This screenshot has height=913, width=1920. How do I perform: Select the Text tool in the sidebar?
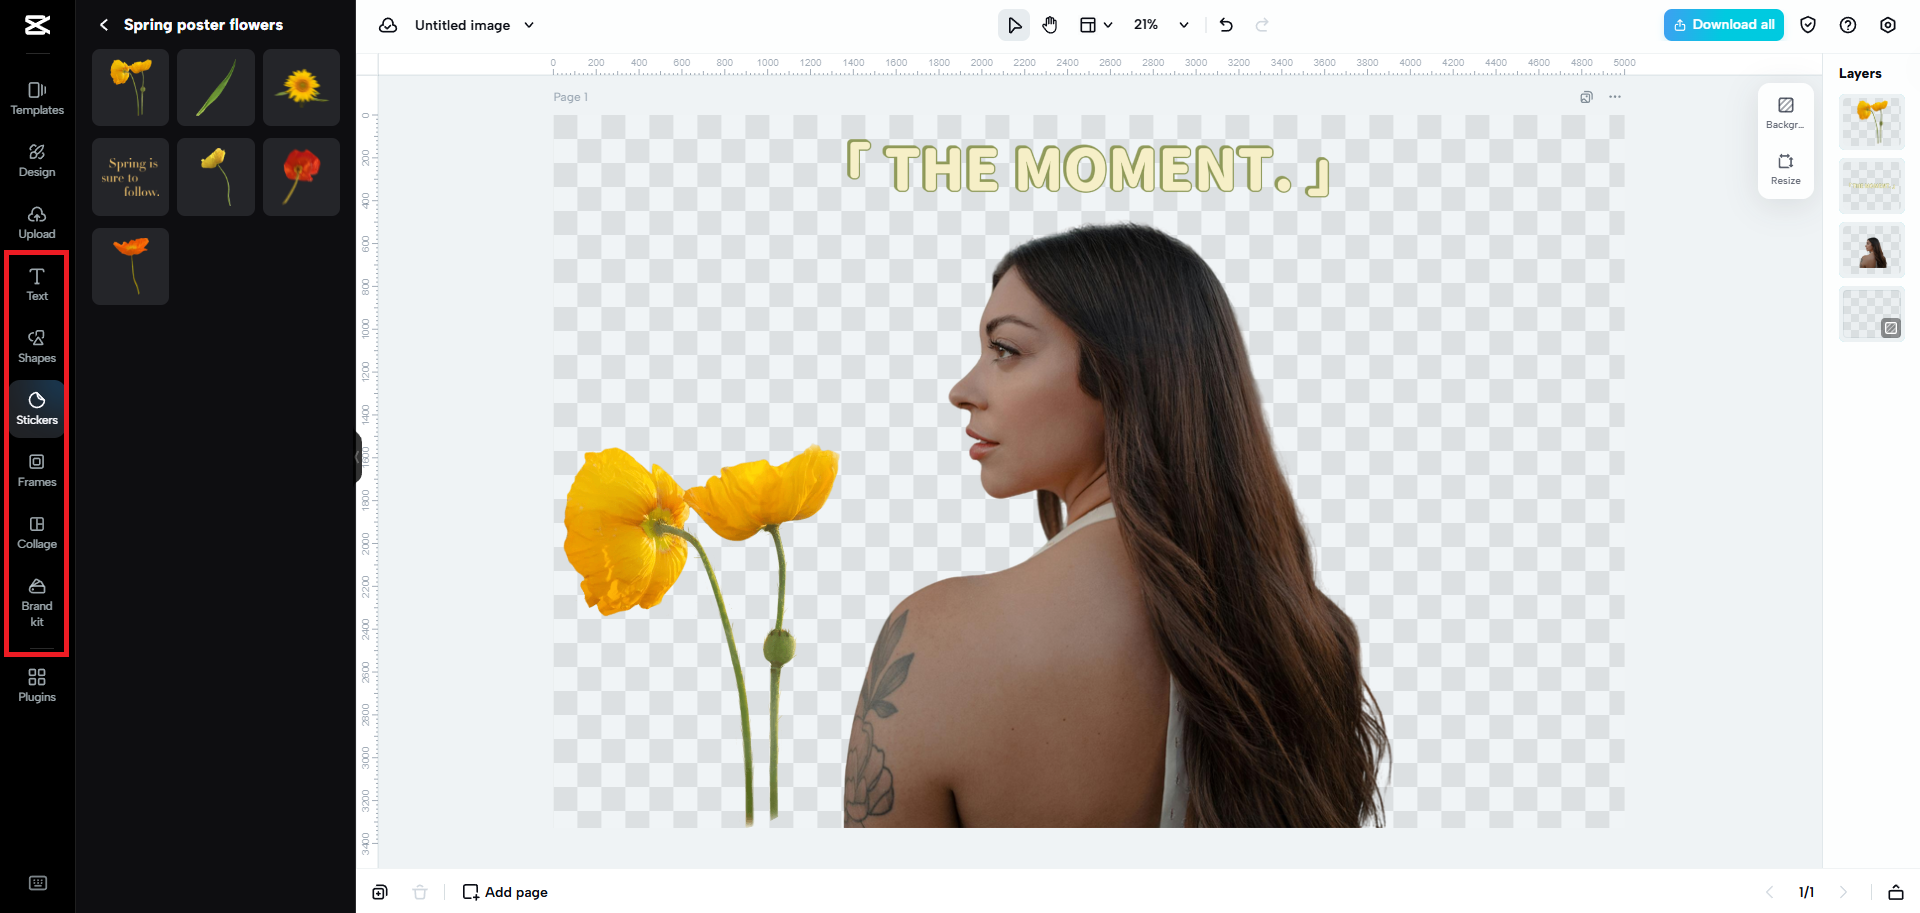36,284
